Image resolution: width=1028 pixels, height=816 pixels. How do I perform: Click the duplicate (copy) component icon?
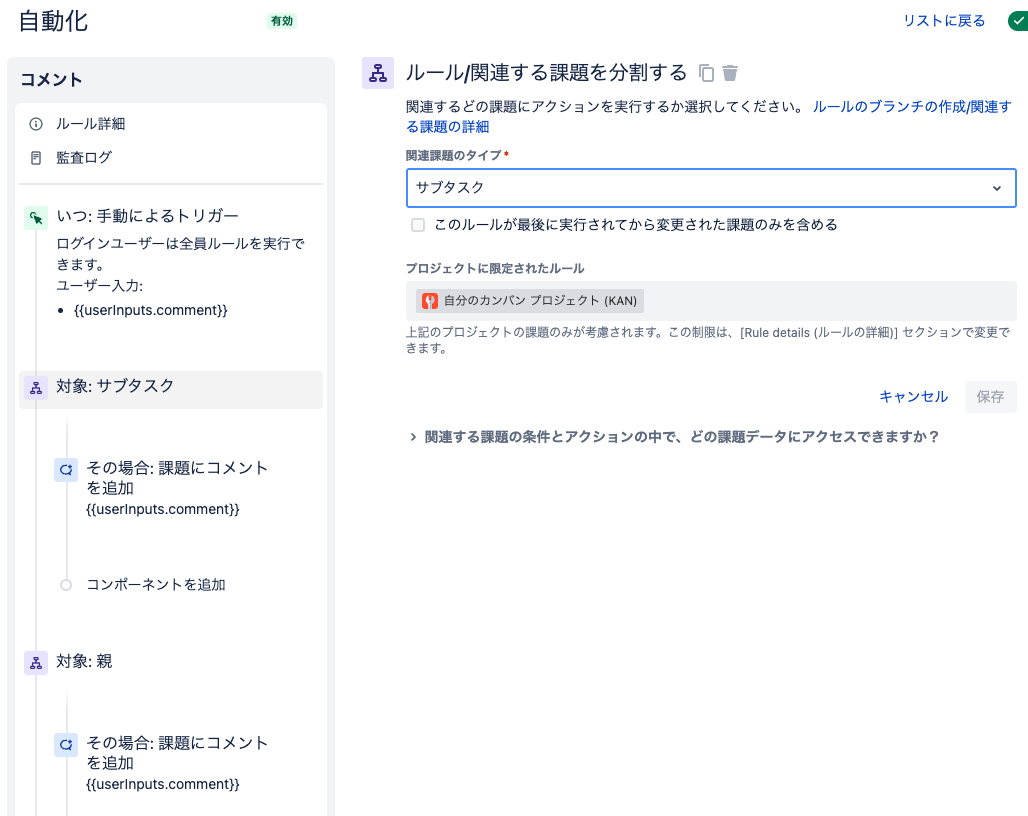(x=707, y=72)
